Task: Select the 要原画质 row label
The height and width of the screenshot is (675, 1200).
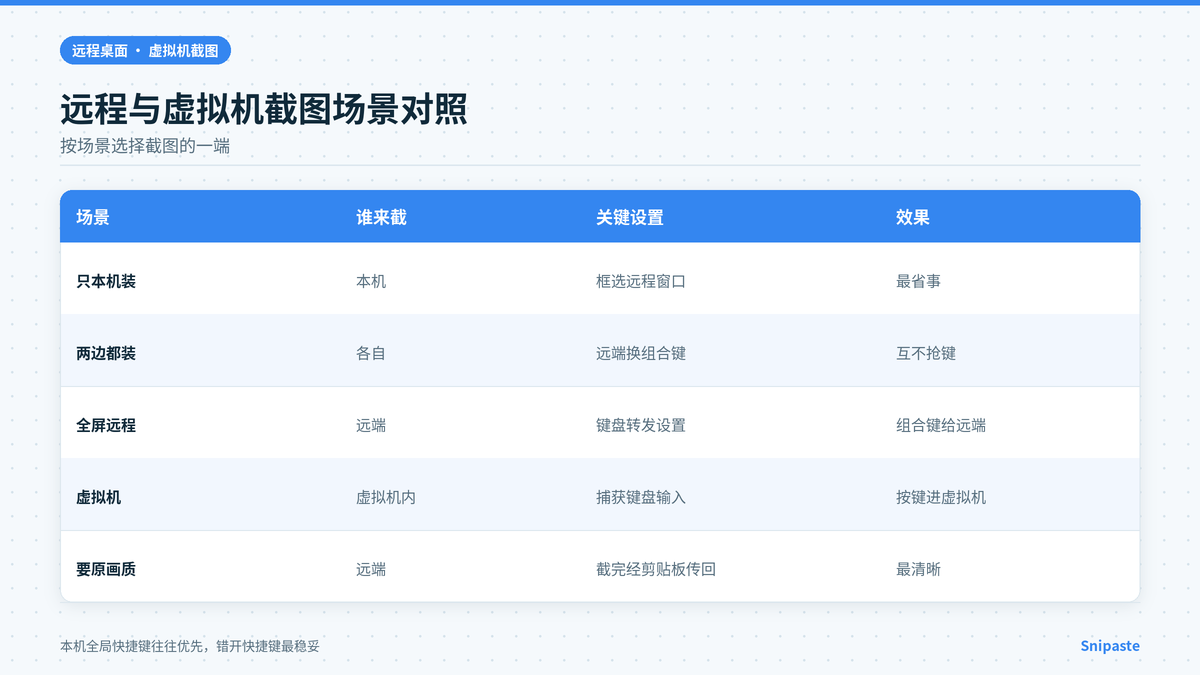Action: click(x=106, y=569)
